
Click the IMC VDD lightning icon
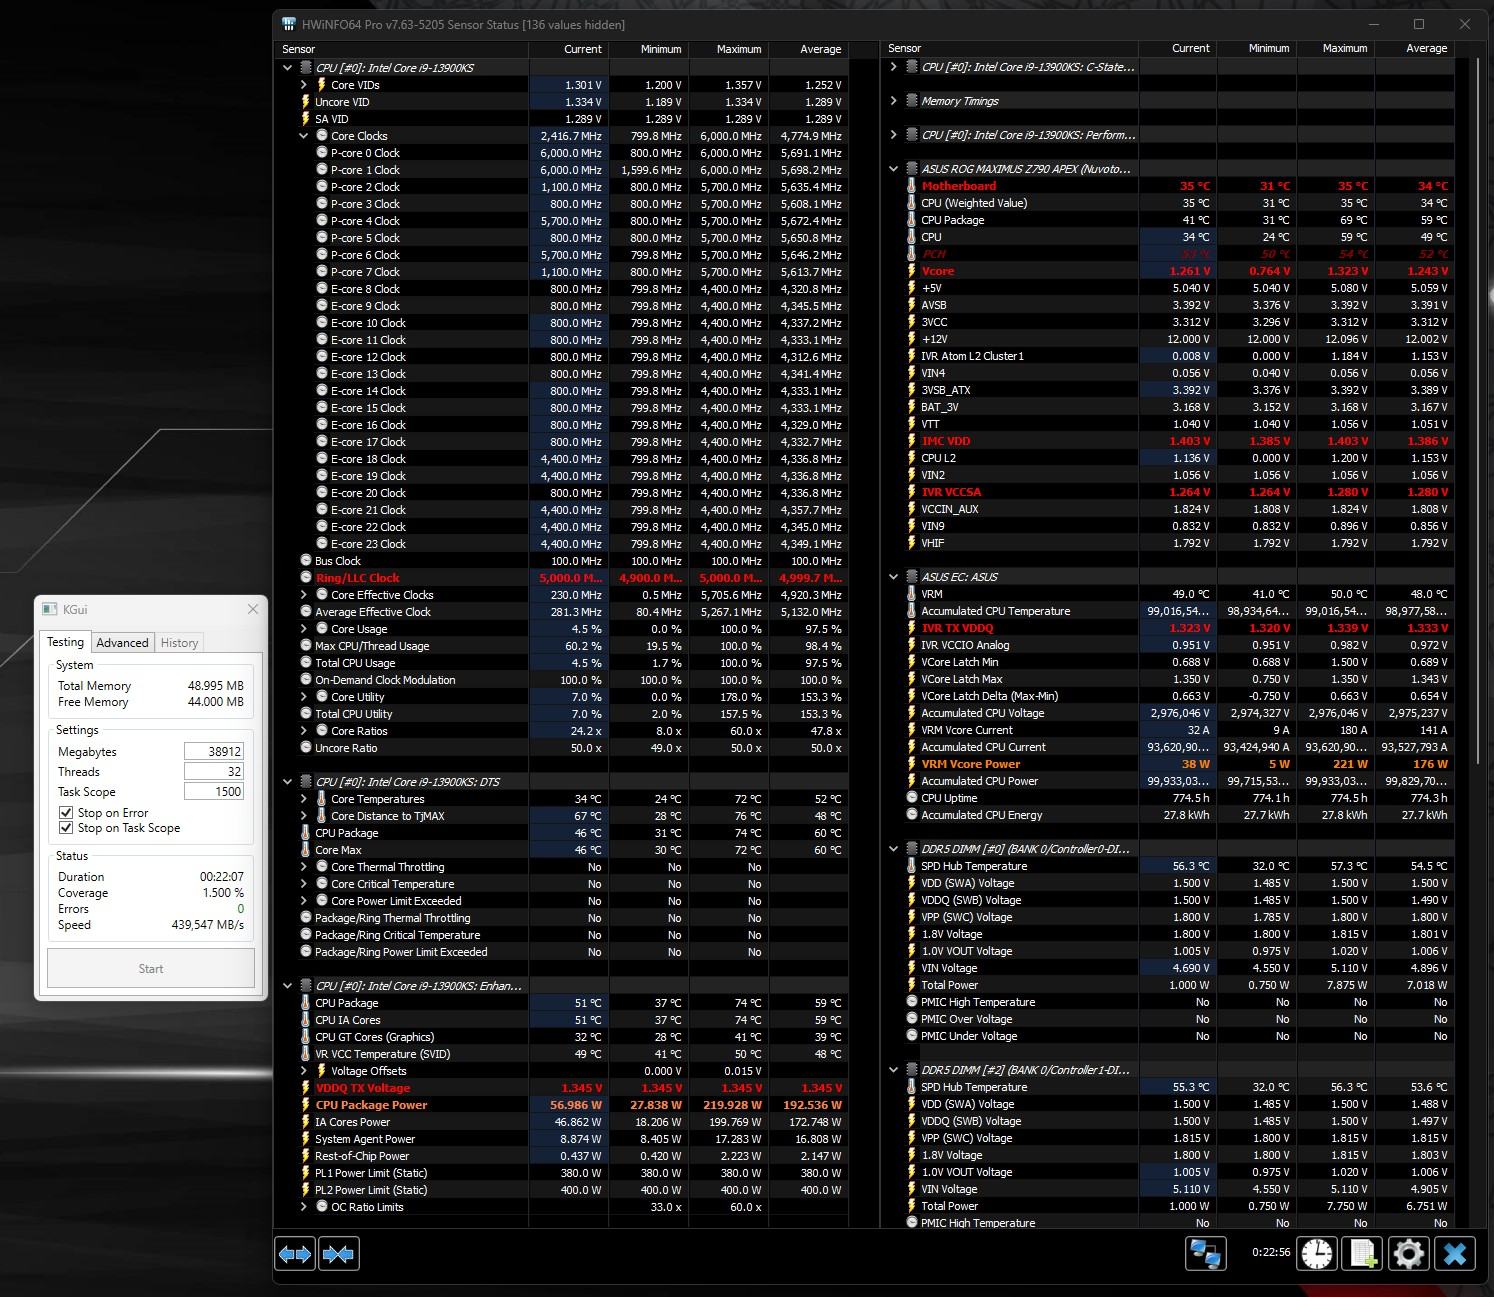[911, 441]
